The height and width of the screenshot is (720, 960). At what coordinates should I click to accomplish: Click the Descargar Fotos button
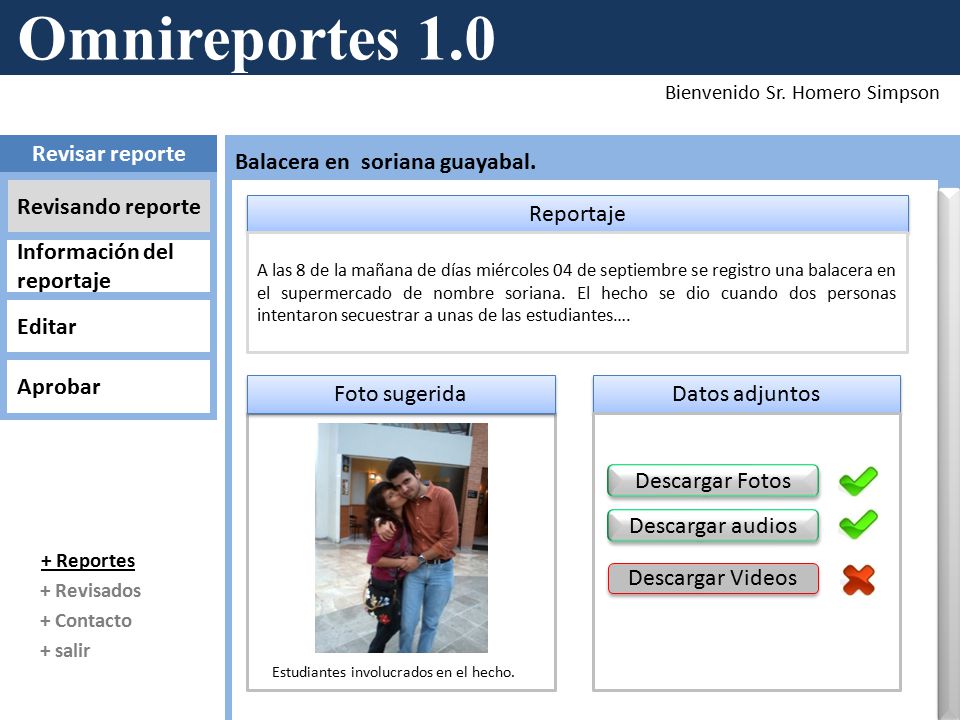pyautogui.click(x=713, y=481)
